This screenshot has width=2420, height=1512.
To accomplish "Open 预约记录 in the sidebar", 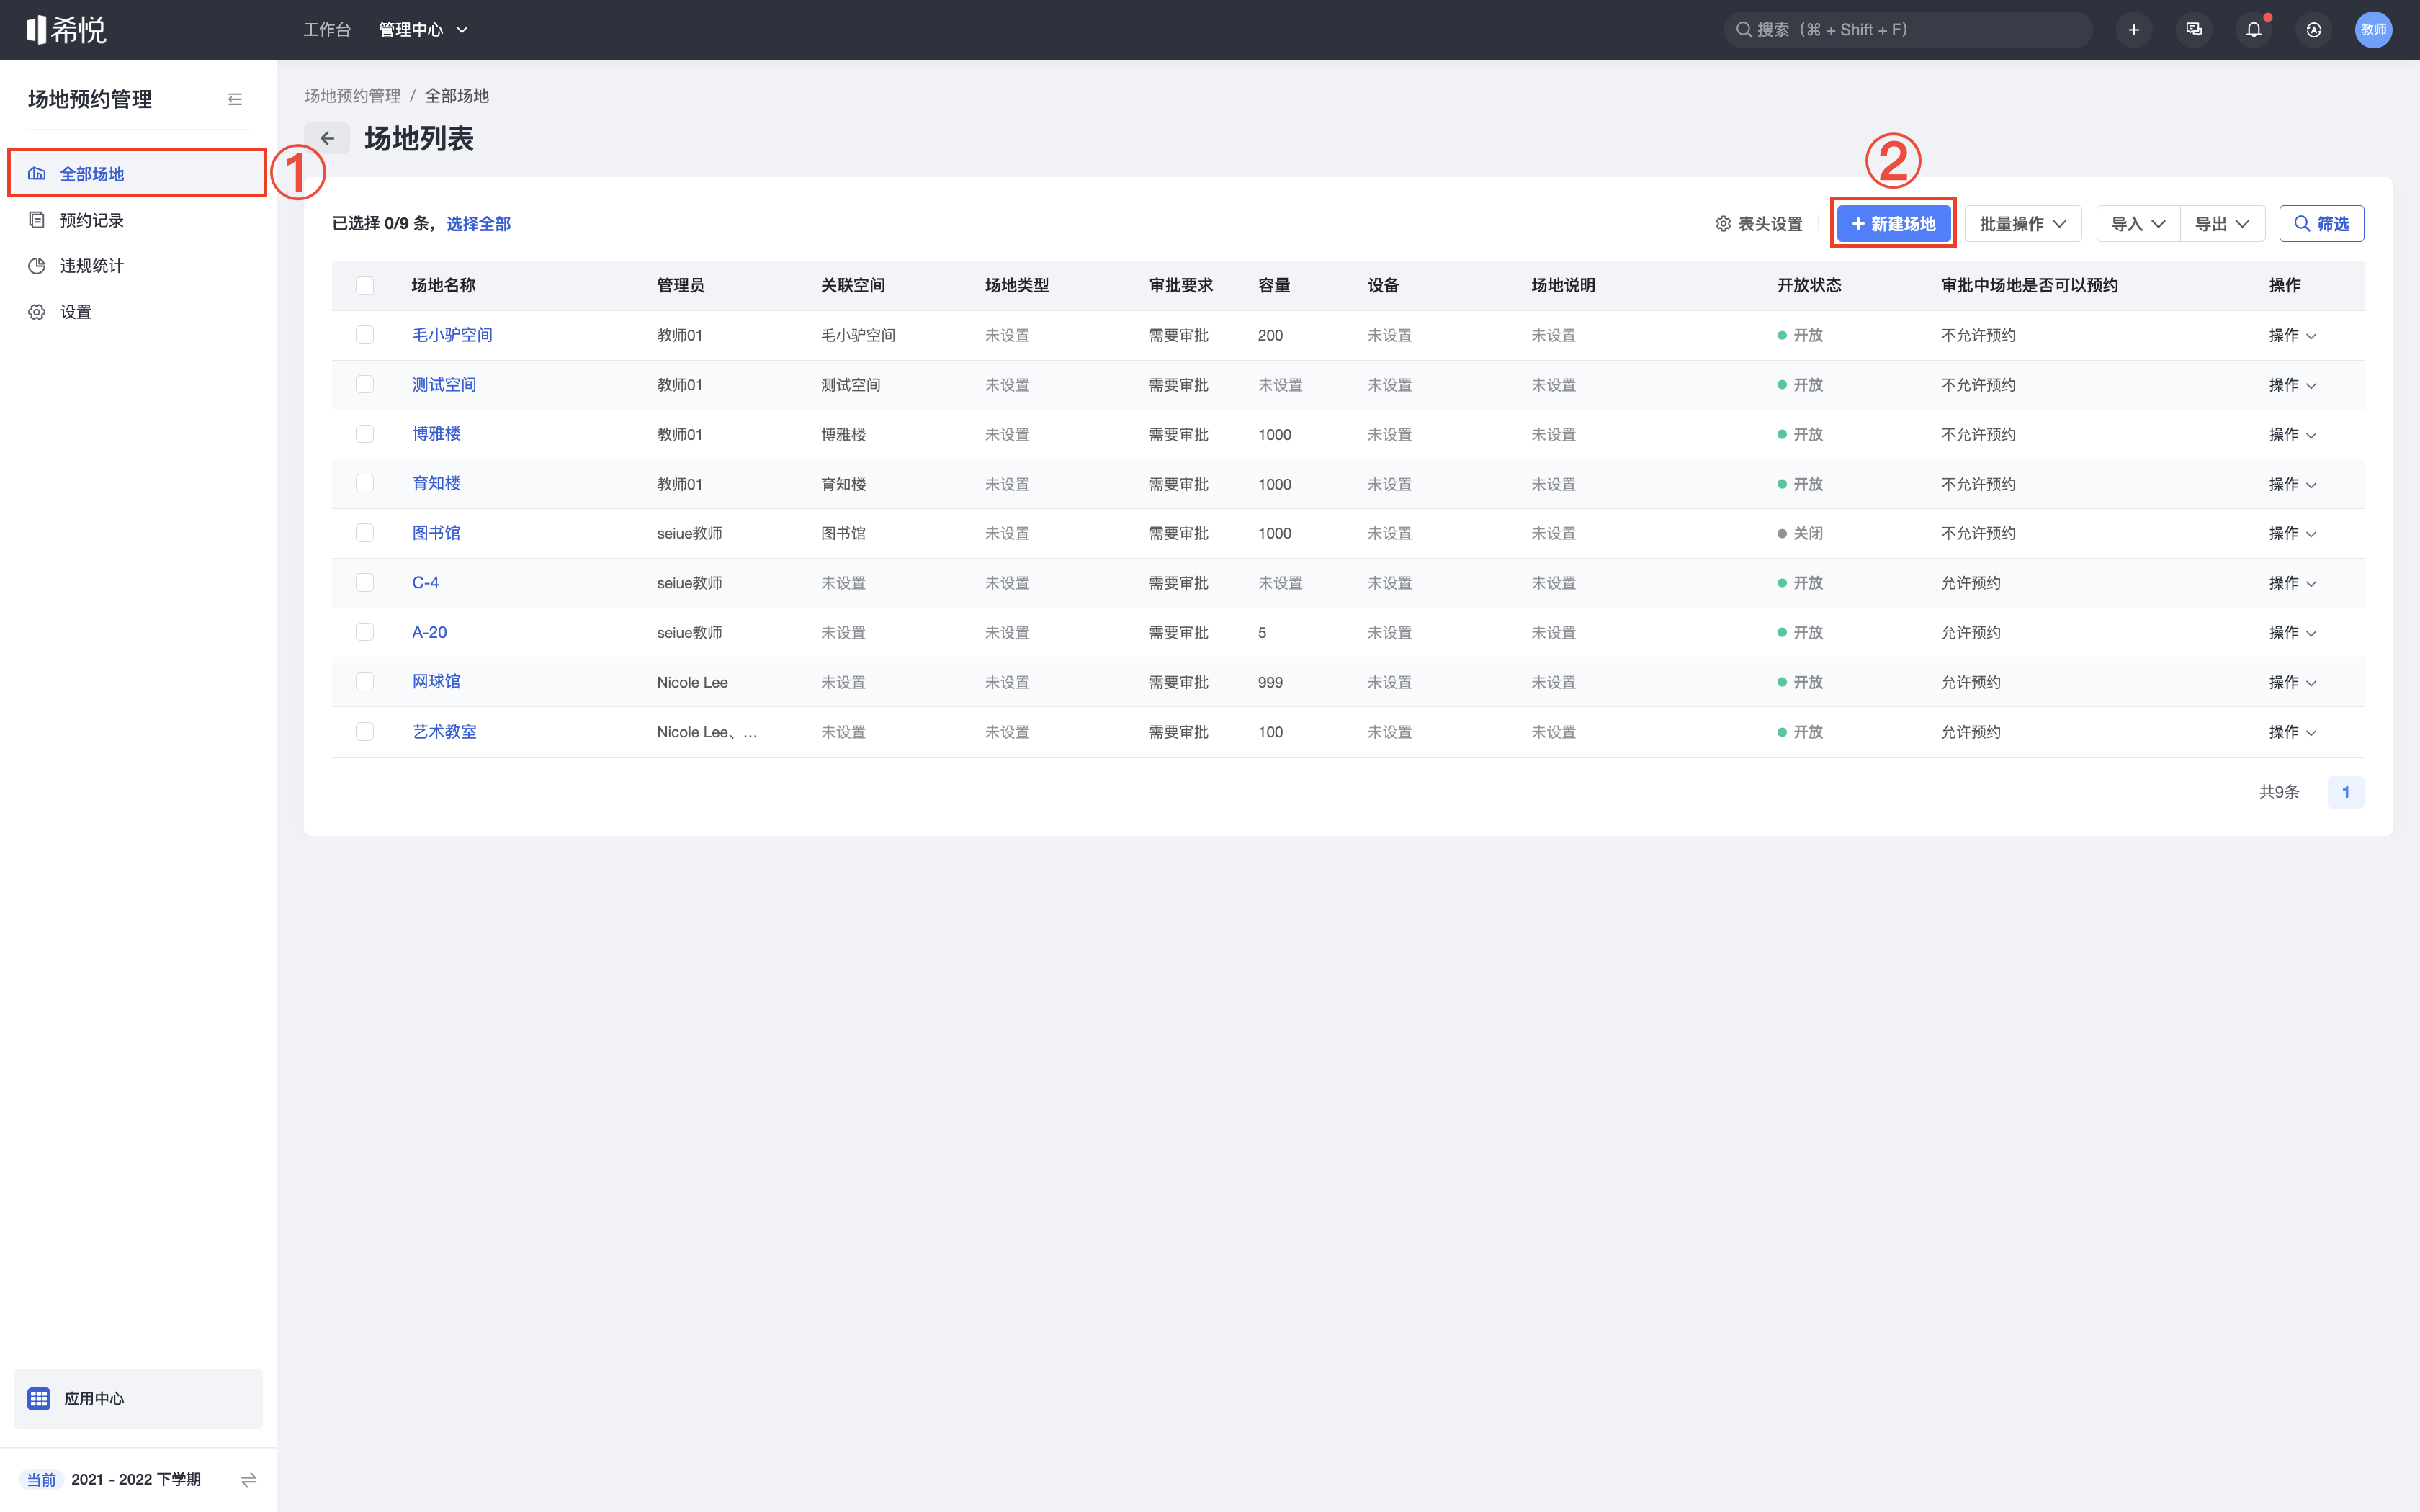I will (138, 220).
